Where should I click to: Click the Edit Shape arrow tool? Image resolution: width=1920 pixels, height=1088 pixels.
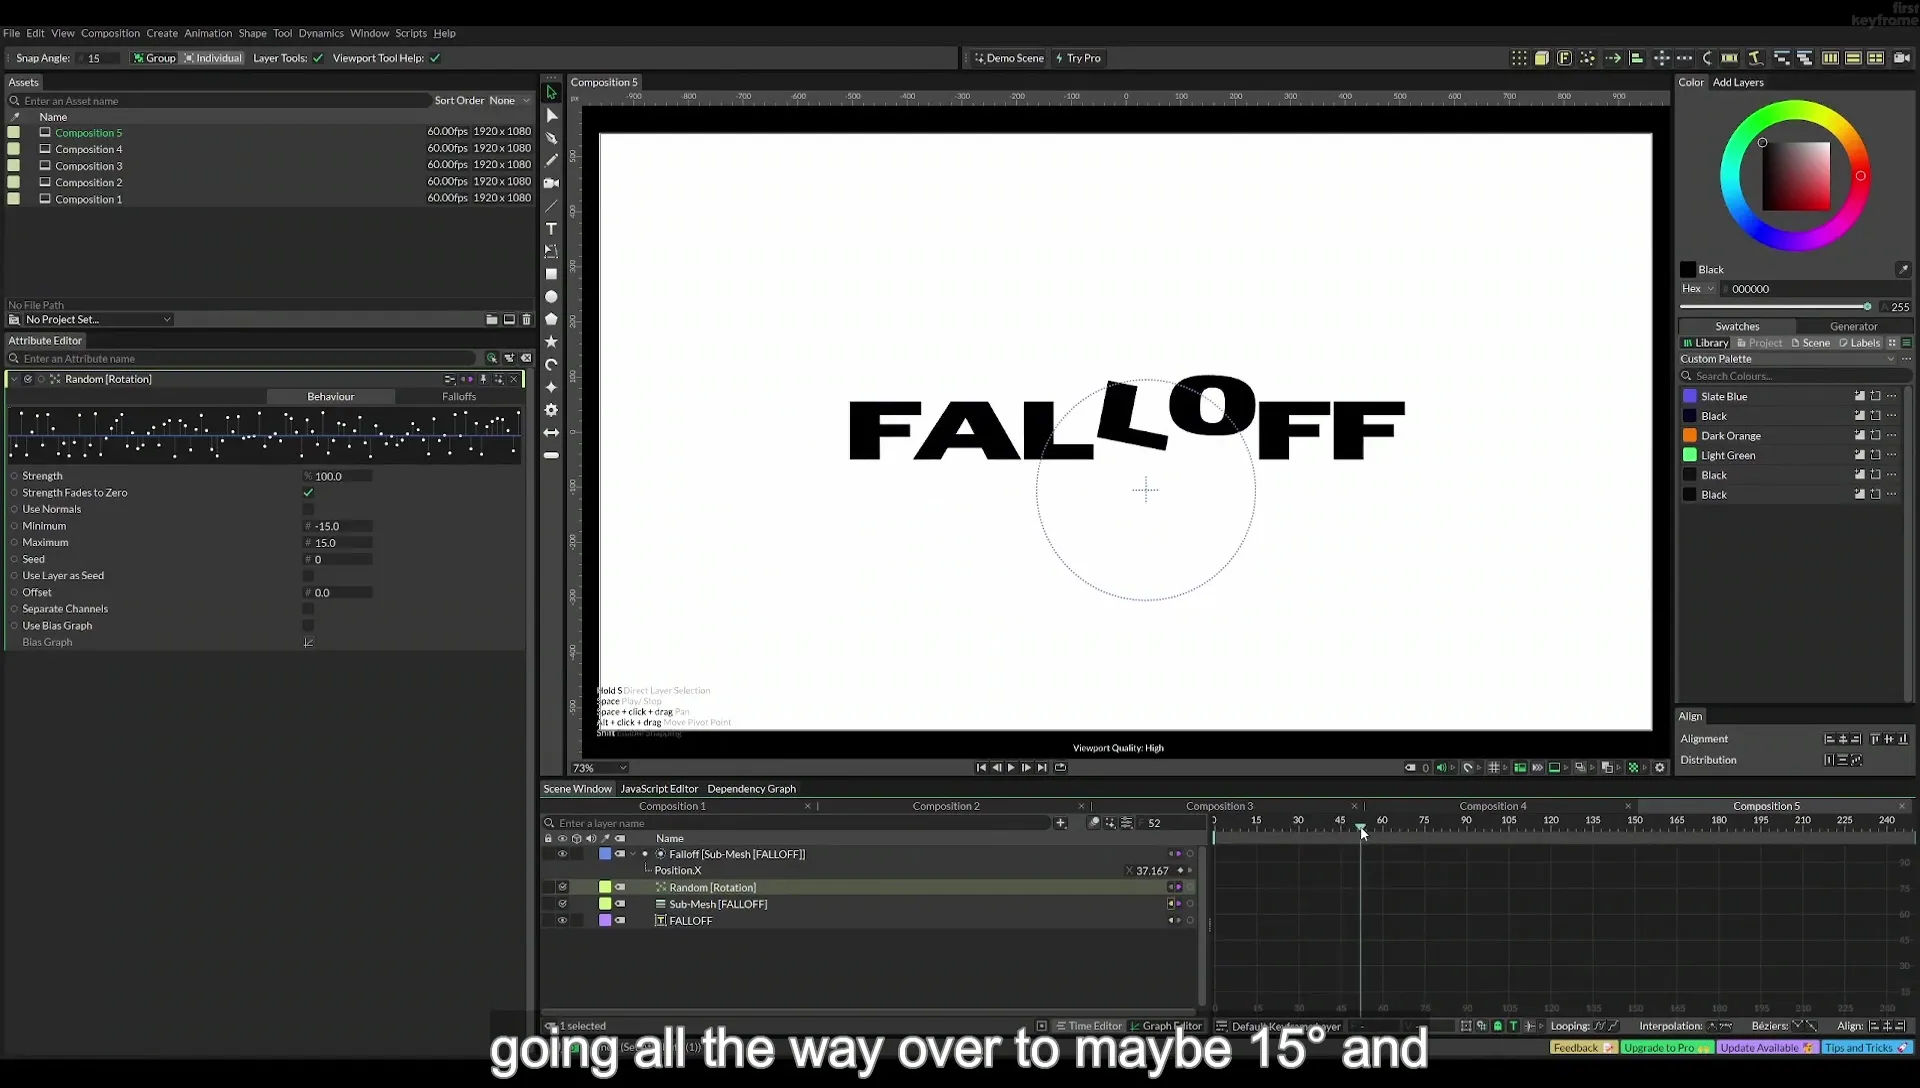point(551,115)
